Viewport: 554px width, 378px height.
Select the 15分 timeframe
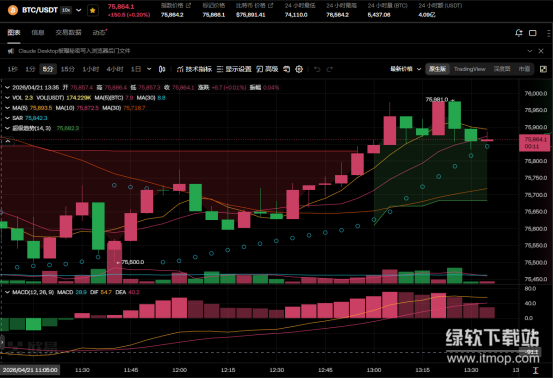click(67, 69)
